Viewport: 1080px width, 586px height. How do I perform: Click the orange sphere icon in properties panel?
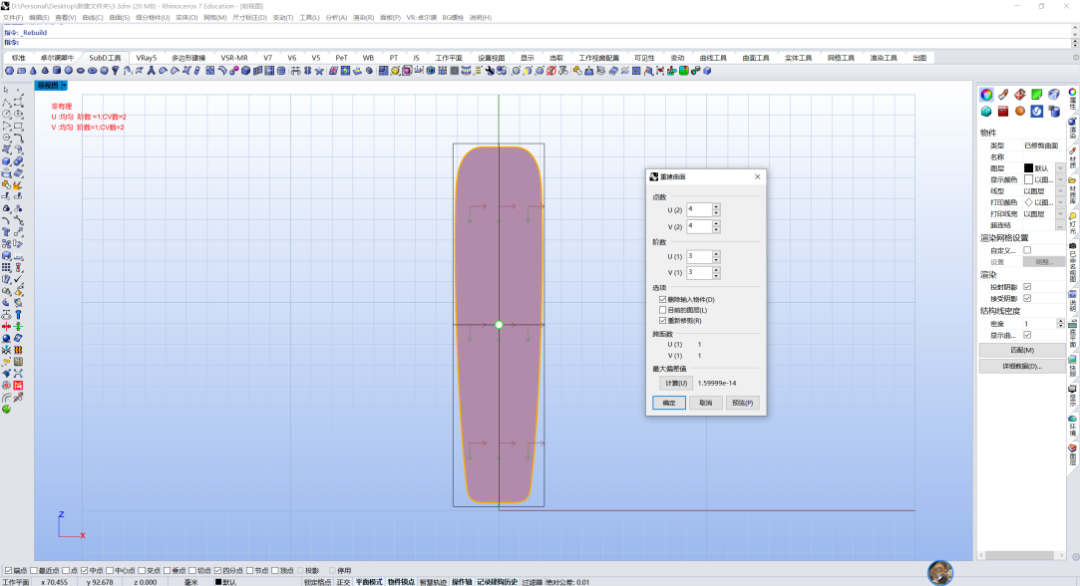pos(1020,112)
